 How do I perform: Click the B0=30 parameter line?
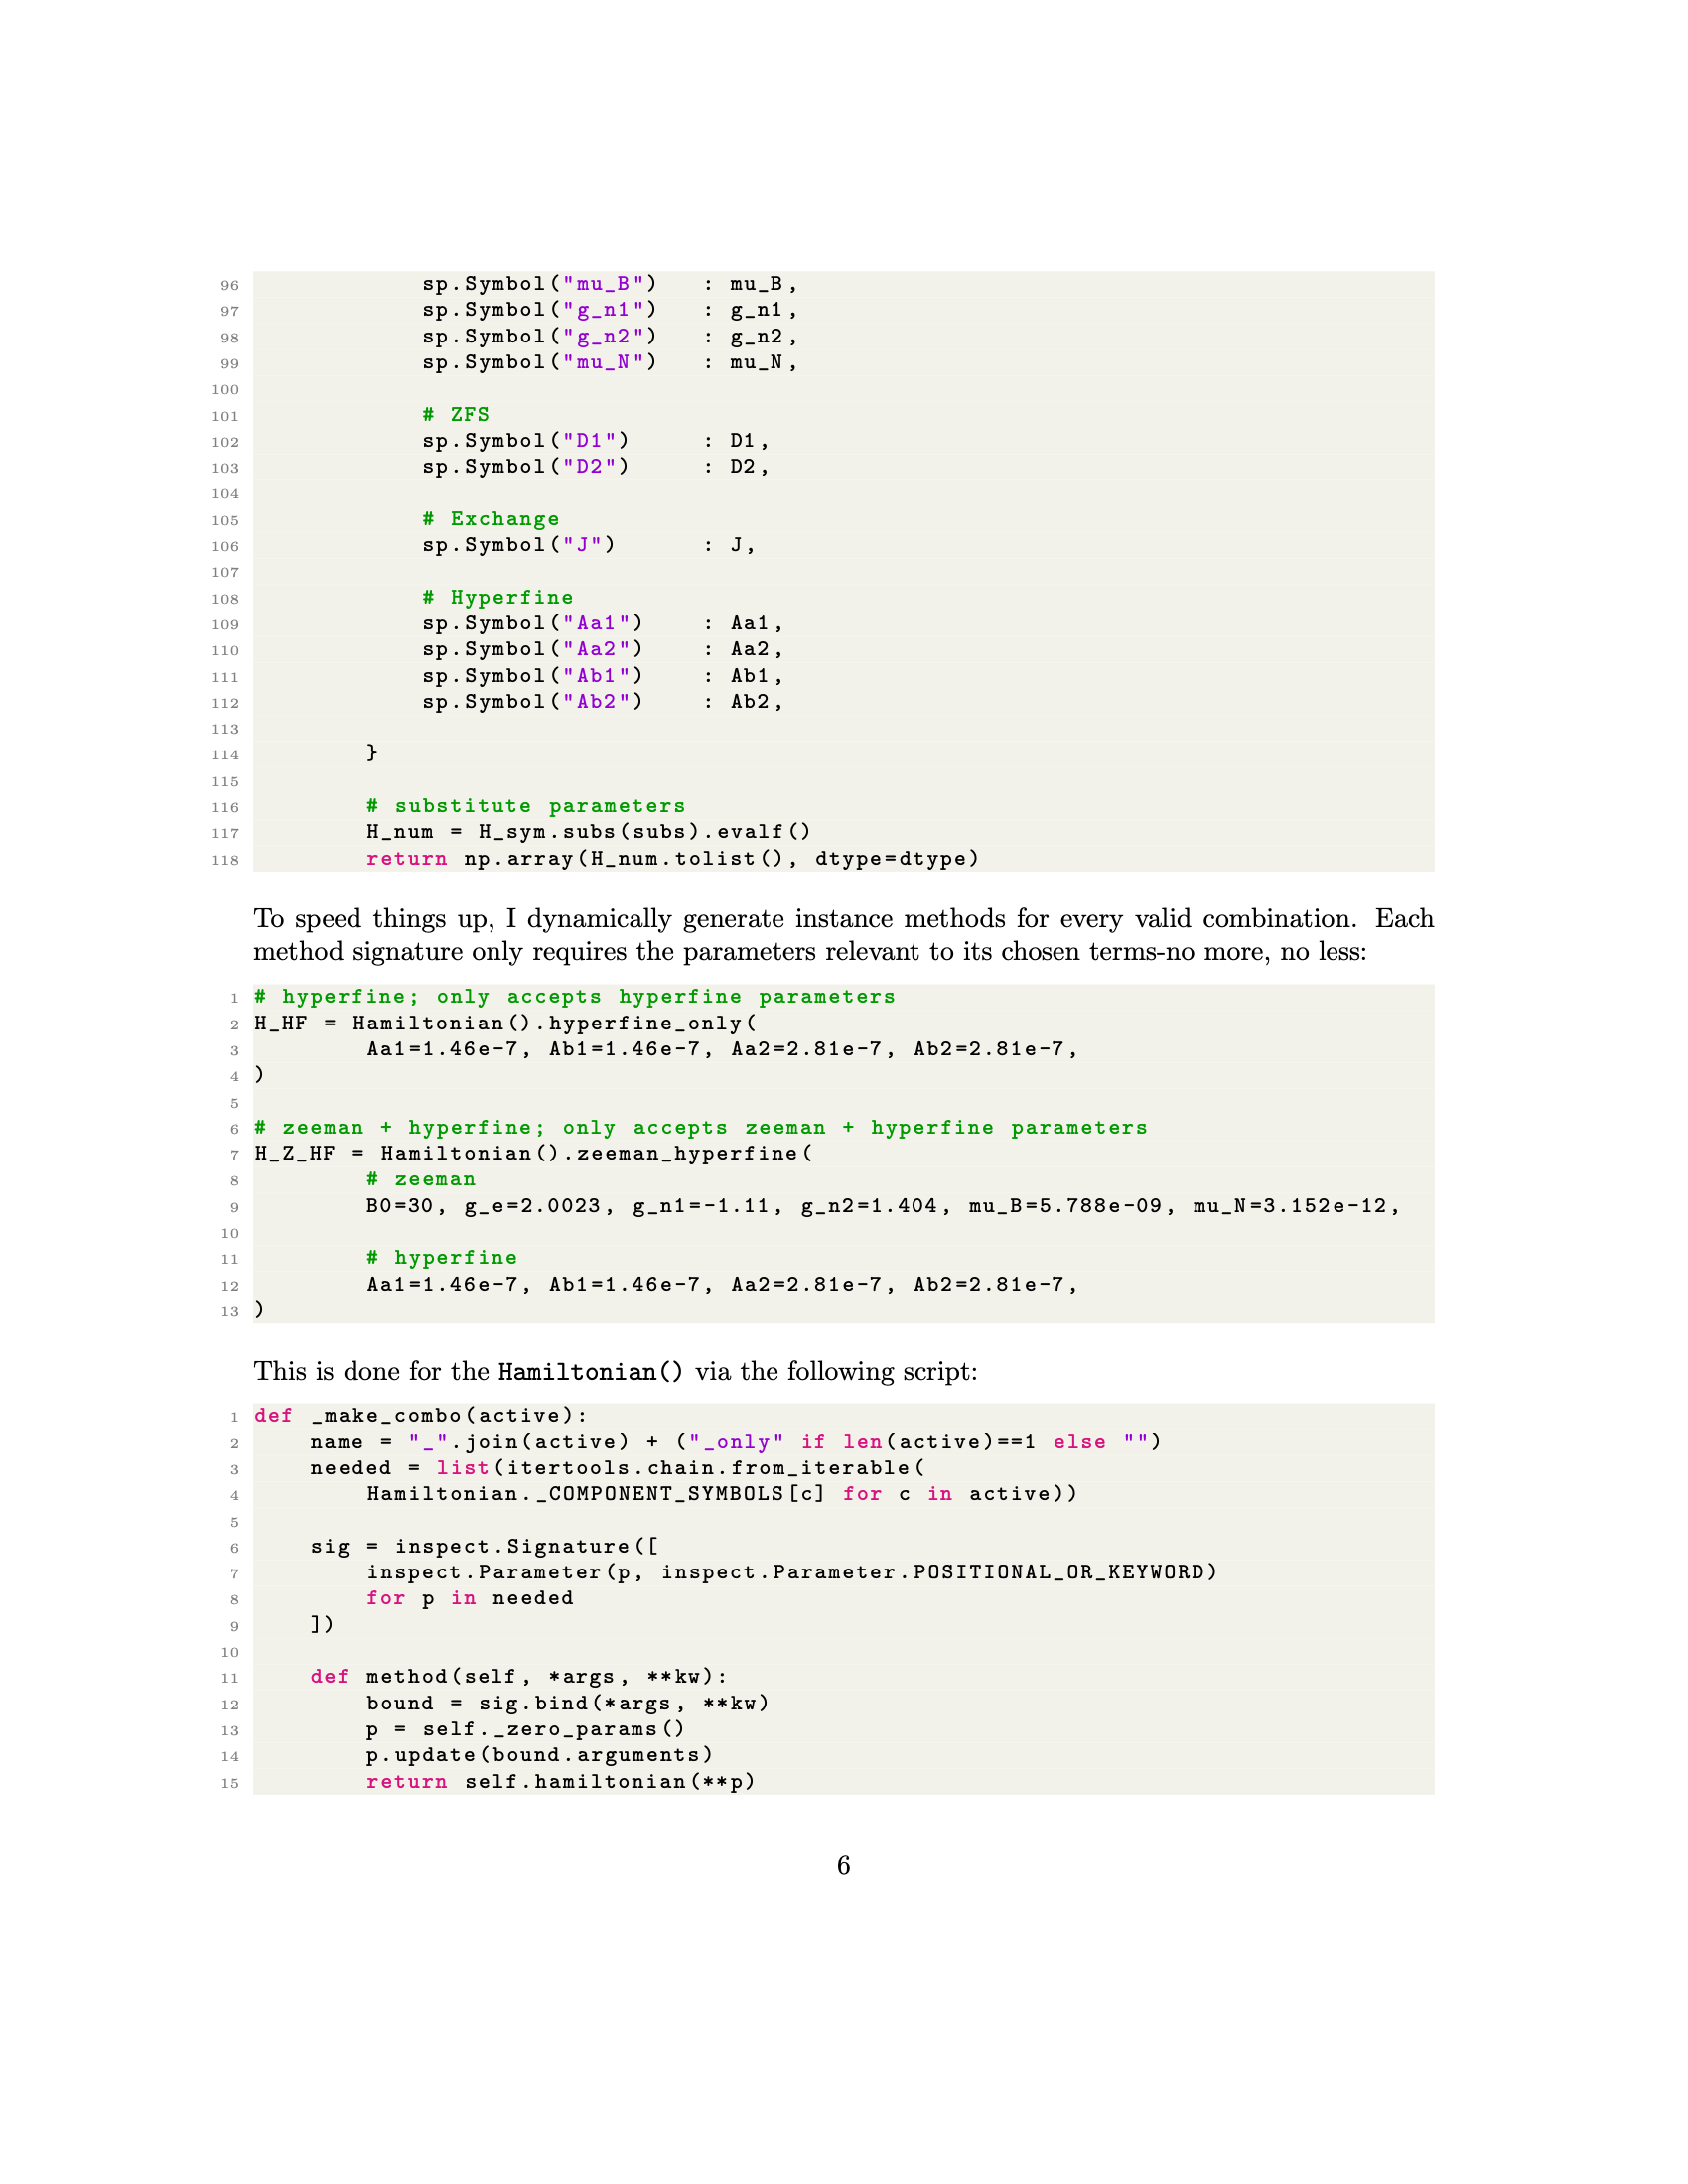[x=882, y=1205]
